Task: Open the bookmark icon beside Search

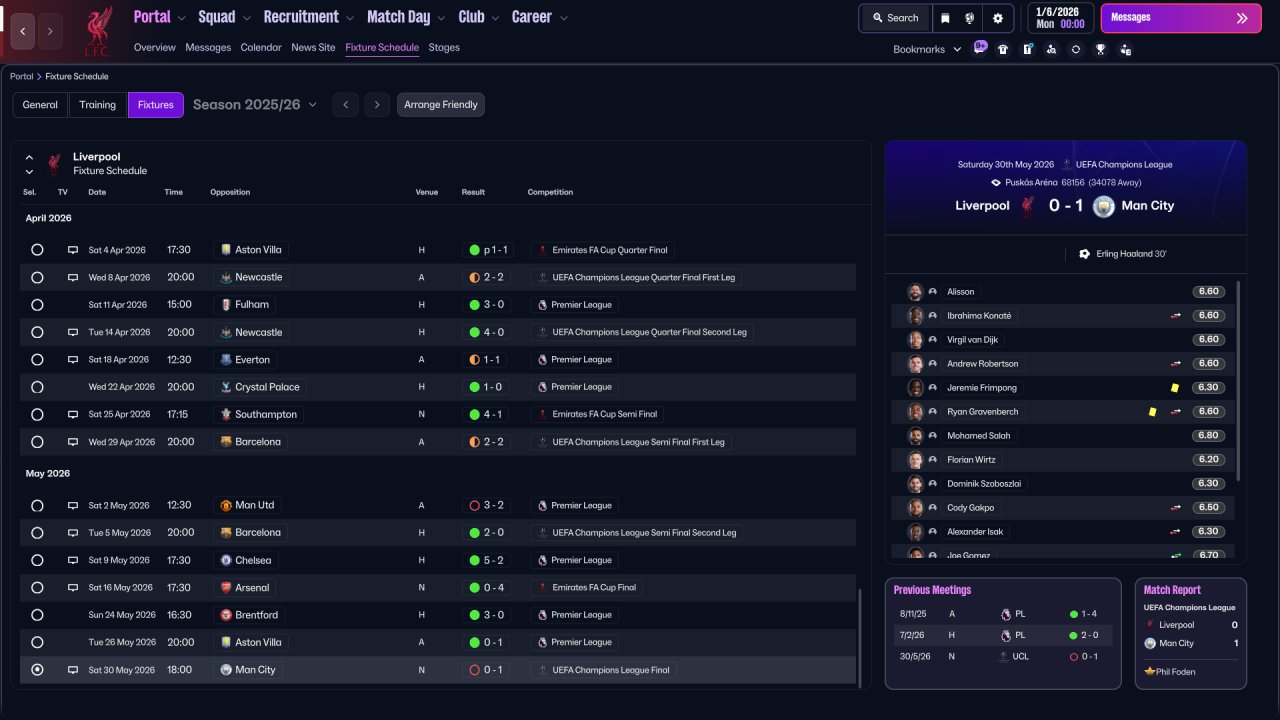Action: pyautogui.click(x=946, y=18)
